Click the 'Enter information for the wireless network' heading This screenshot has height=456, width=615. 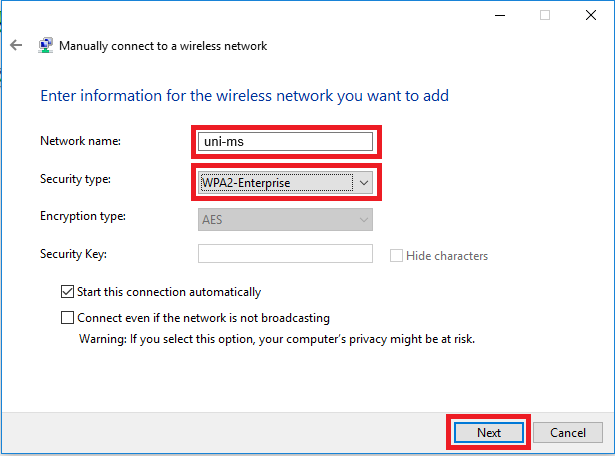click(x=244, y=96)
